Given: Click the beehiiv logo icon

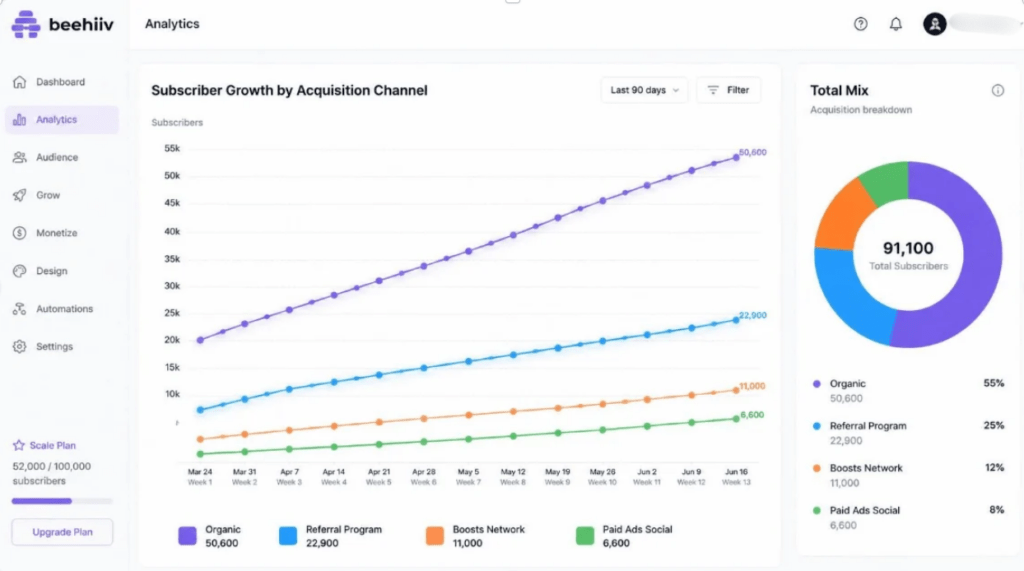Looking at the screenshot, I should pos(26,24).
